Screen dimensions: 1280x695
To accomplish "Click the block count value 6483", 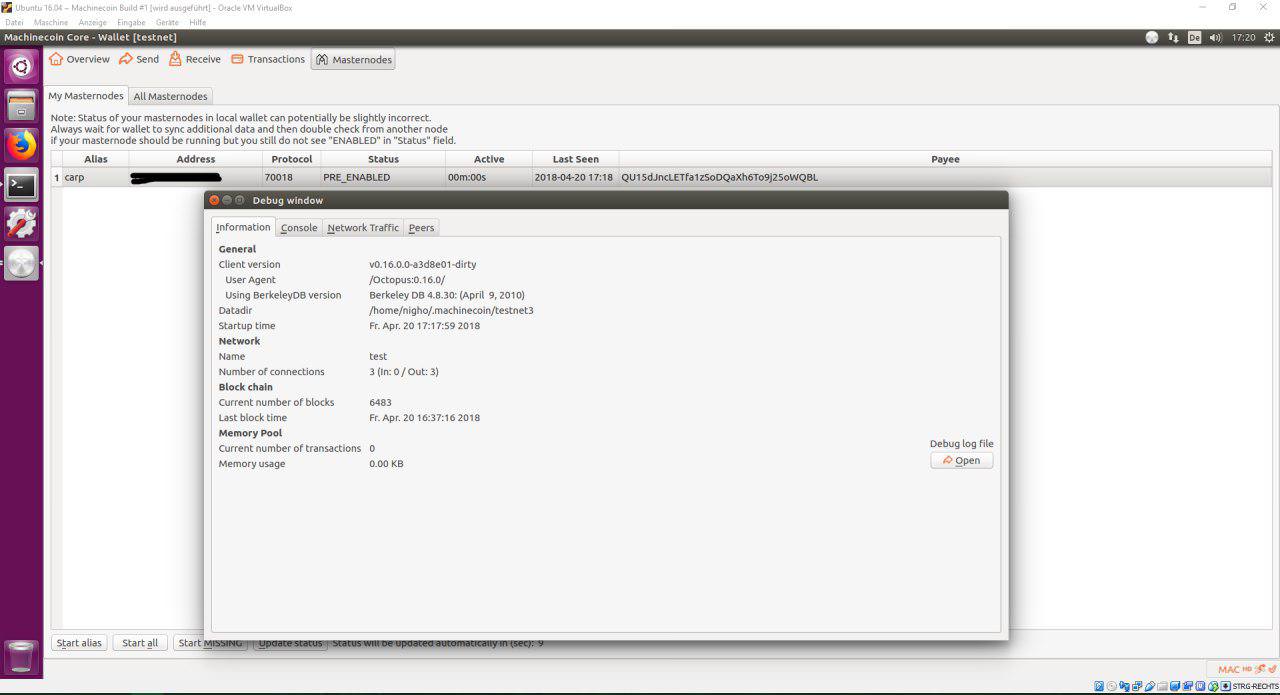I will click(380, 402).
